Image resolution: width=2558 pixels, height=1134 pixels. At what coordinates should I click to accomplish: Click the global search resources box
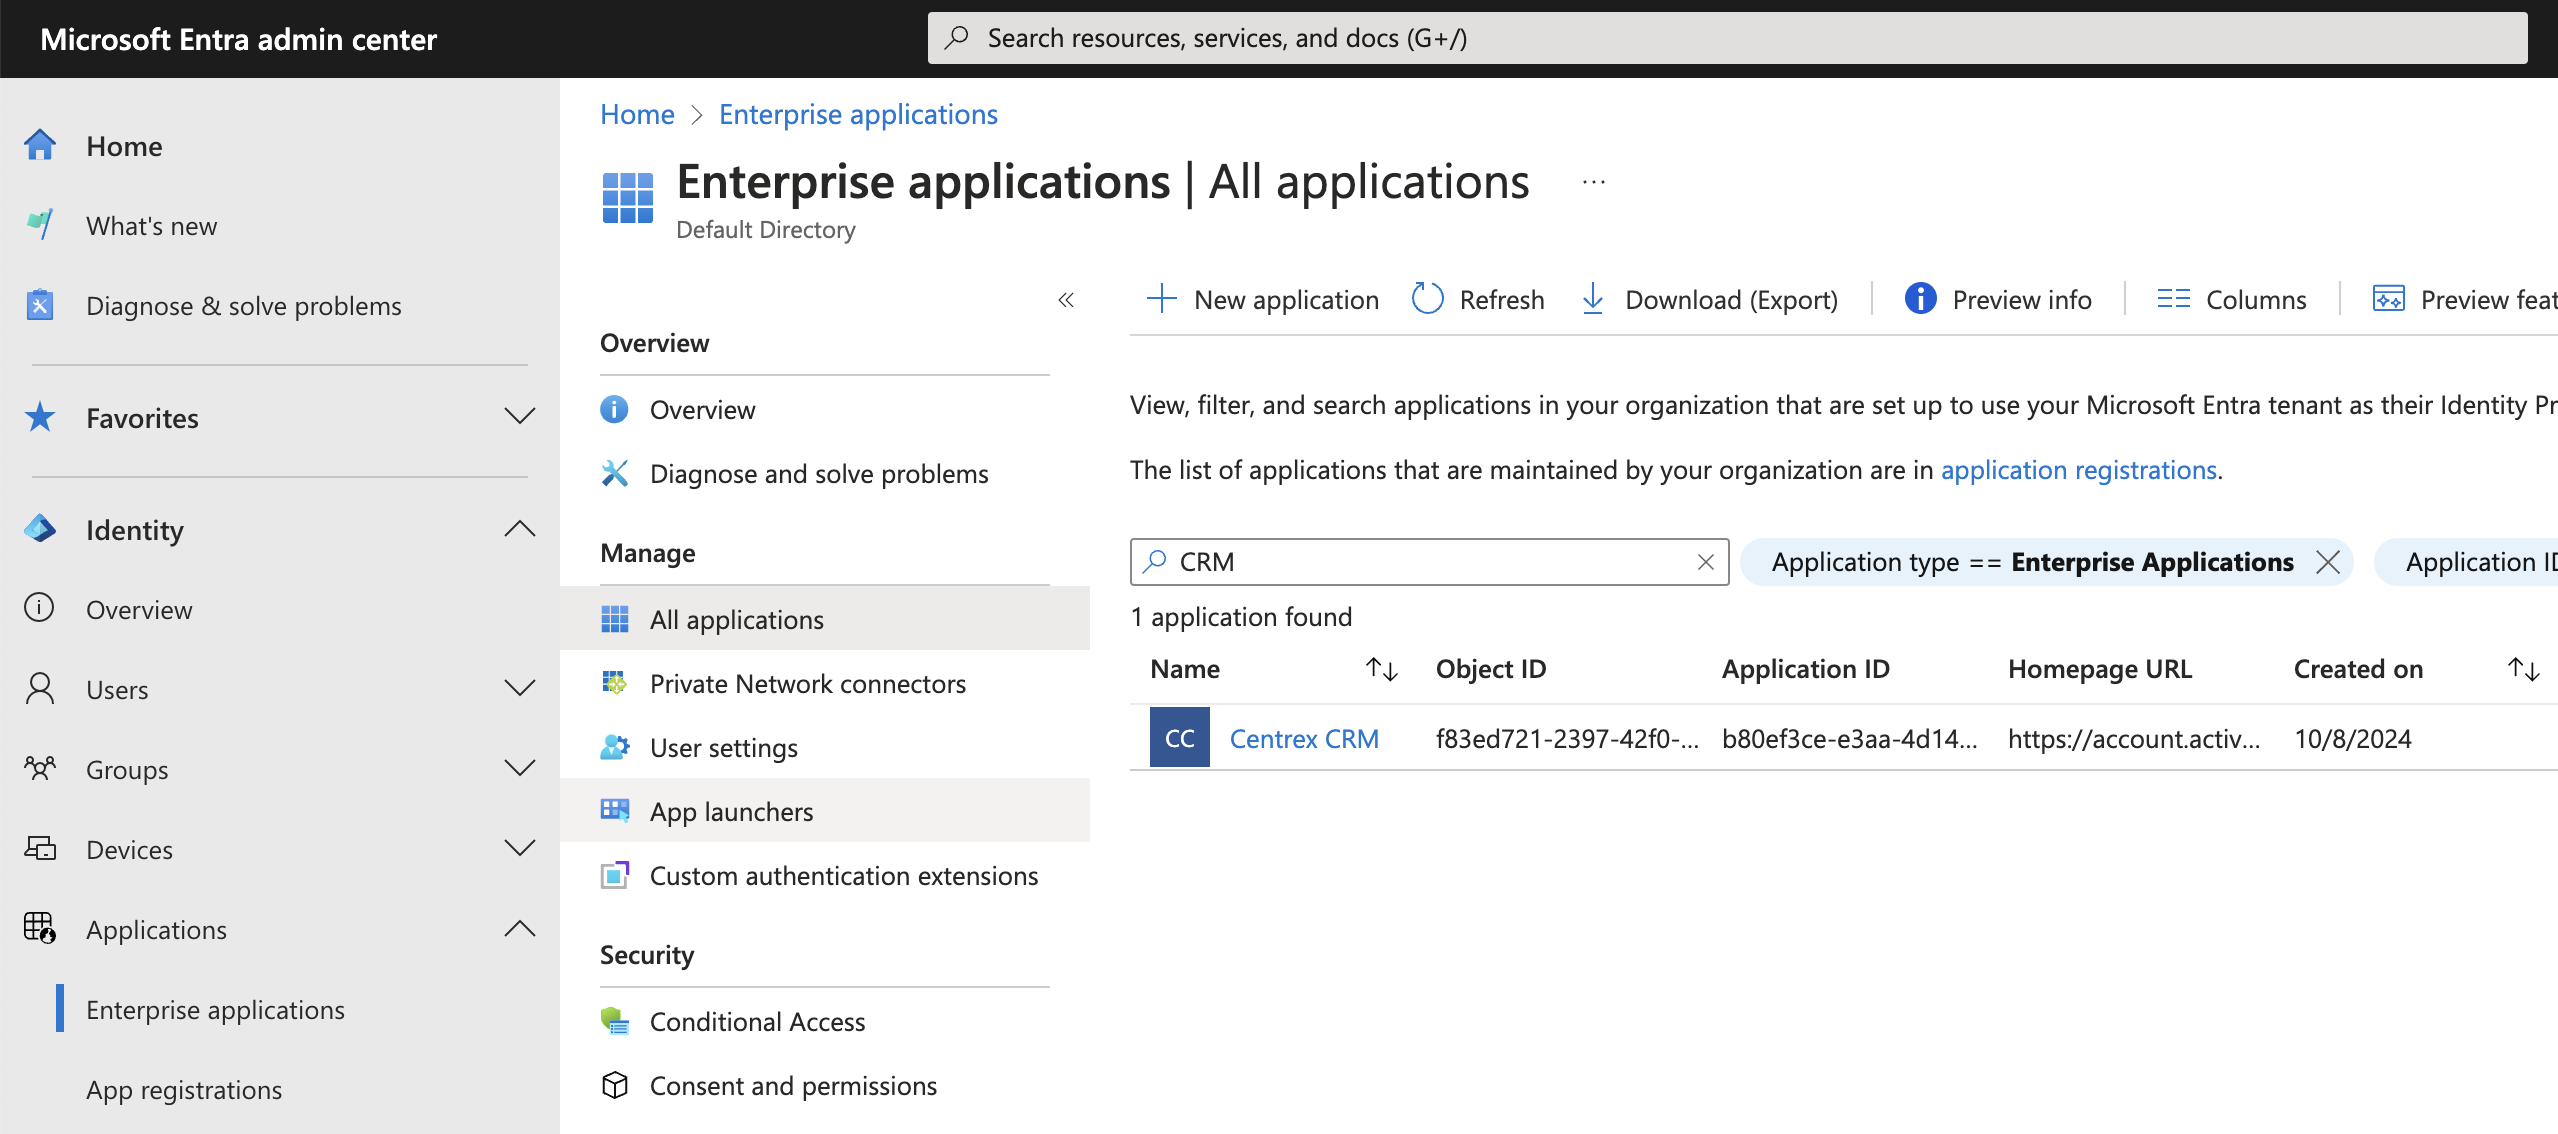1727,38
